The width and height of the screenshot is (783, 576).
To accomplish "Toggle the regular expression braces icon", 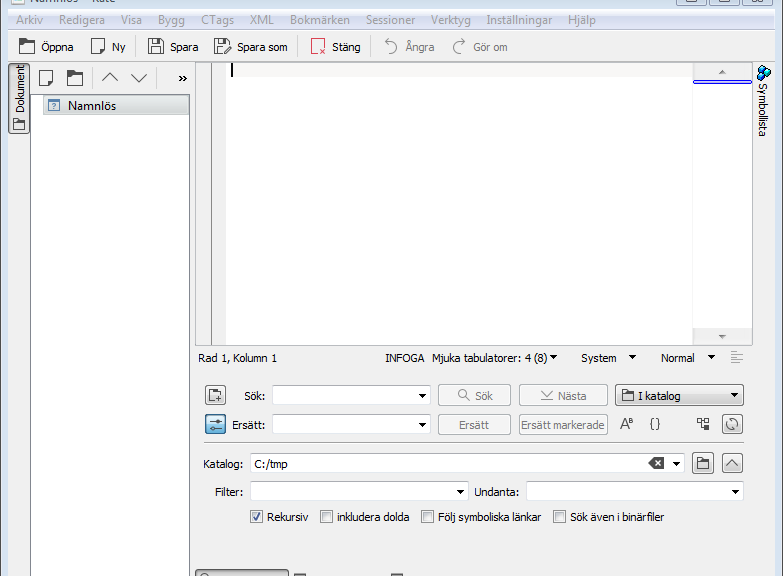I will point(655,424).
